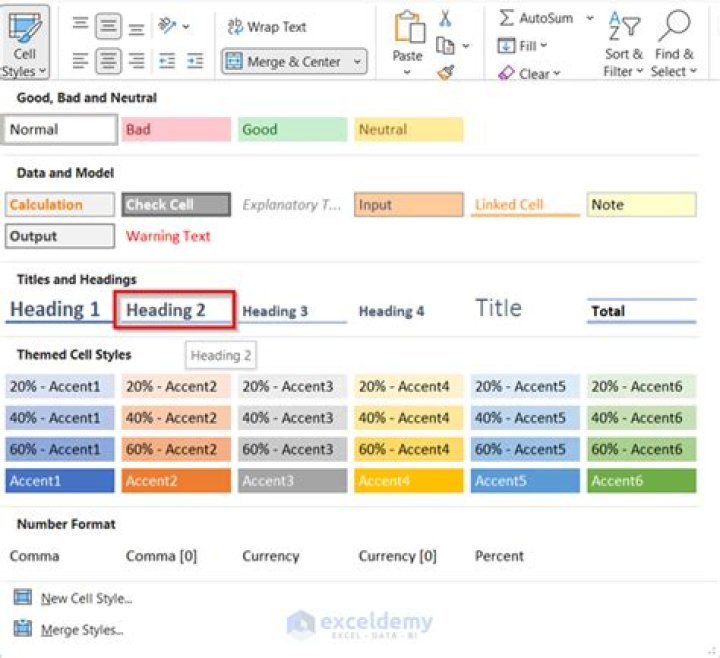Apply Currency [0] number format
Viewport: 720px width, 658px height.
(x=397, y=556)
